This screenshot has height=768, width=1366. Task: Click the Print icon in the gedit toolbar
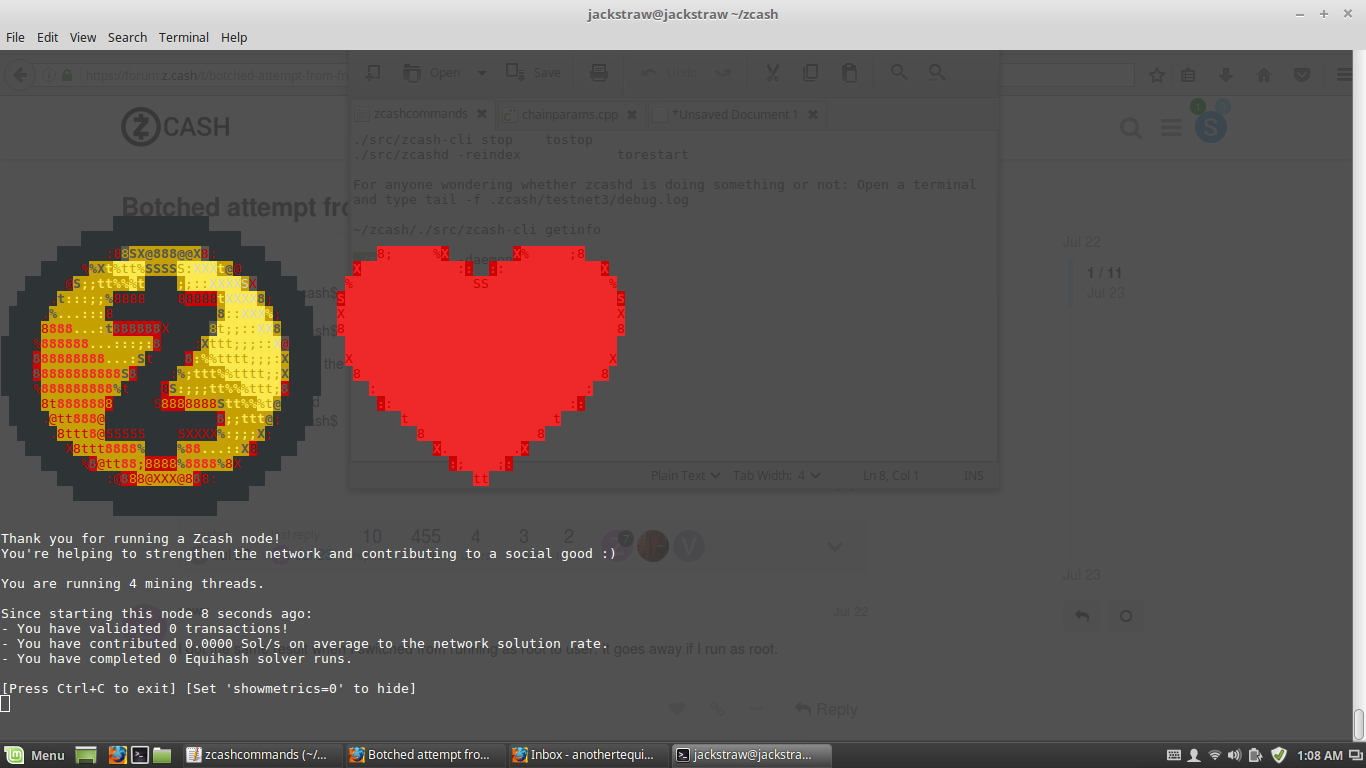point(599,73)
